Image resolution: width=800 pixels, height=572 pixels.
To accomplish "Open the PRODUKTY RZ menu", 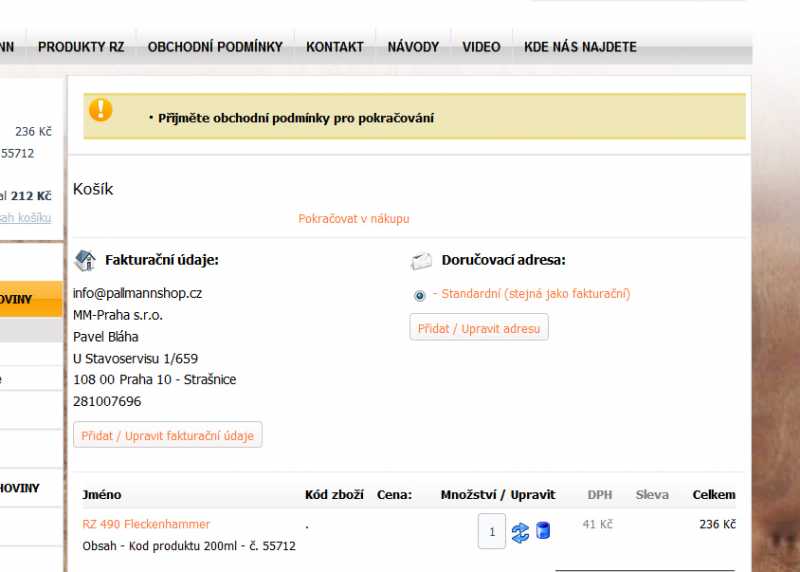I will [81, 47].
